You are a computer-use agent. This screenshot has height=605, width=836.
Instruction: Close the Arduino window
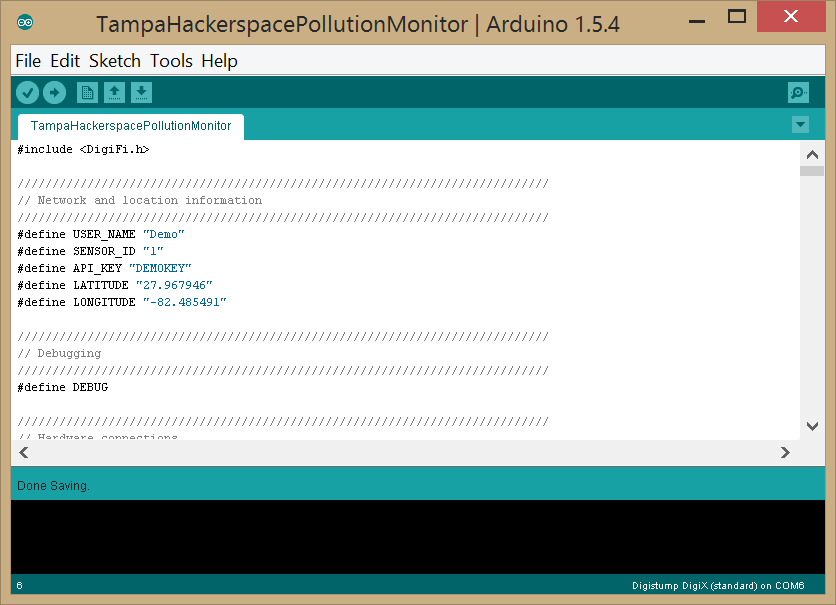pyautogui.click(x=791, y=17)
